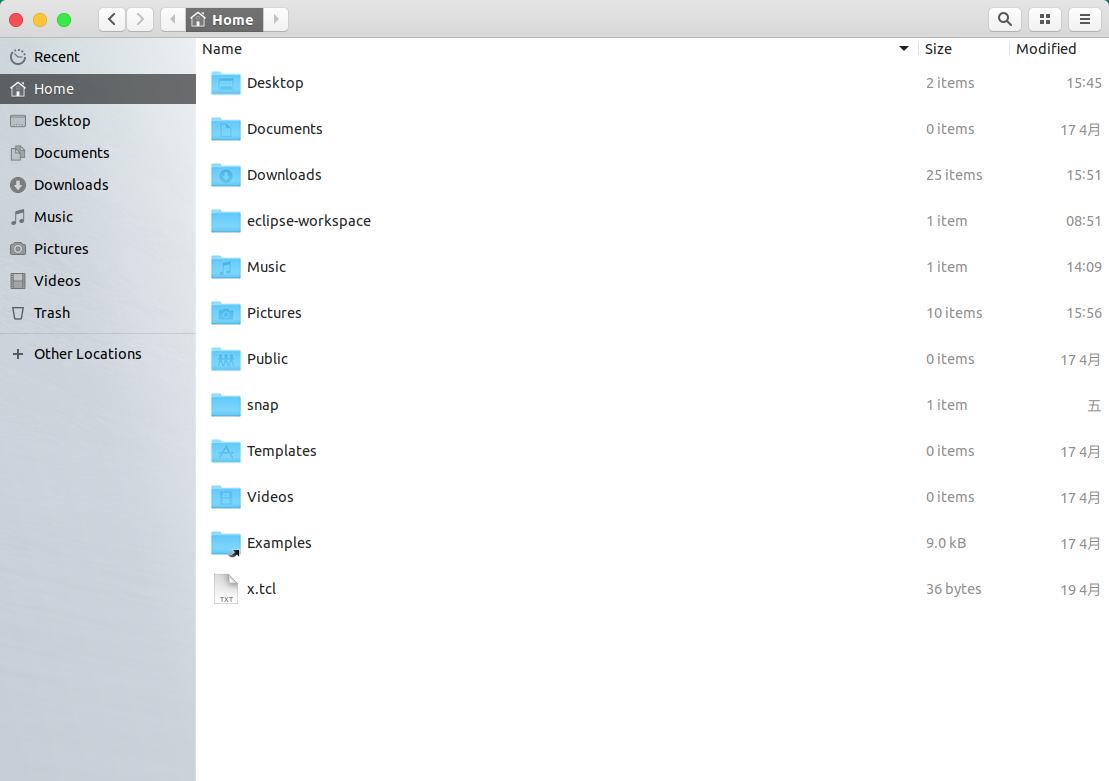
Task: Click the back navigation arrow
Action: (x=112, y=20)
